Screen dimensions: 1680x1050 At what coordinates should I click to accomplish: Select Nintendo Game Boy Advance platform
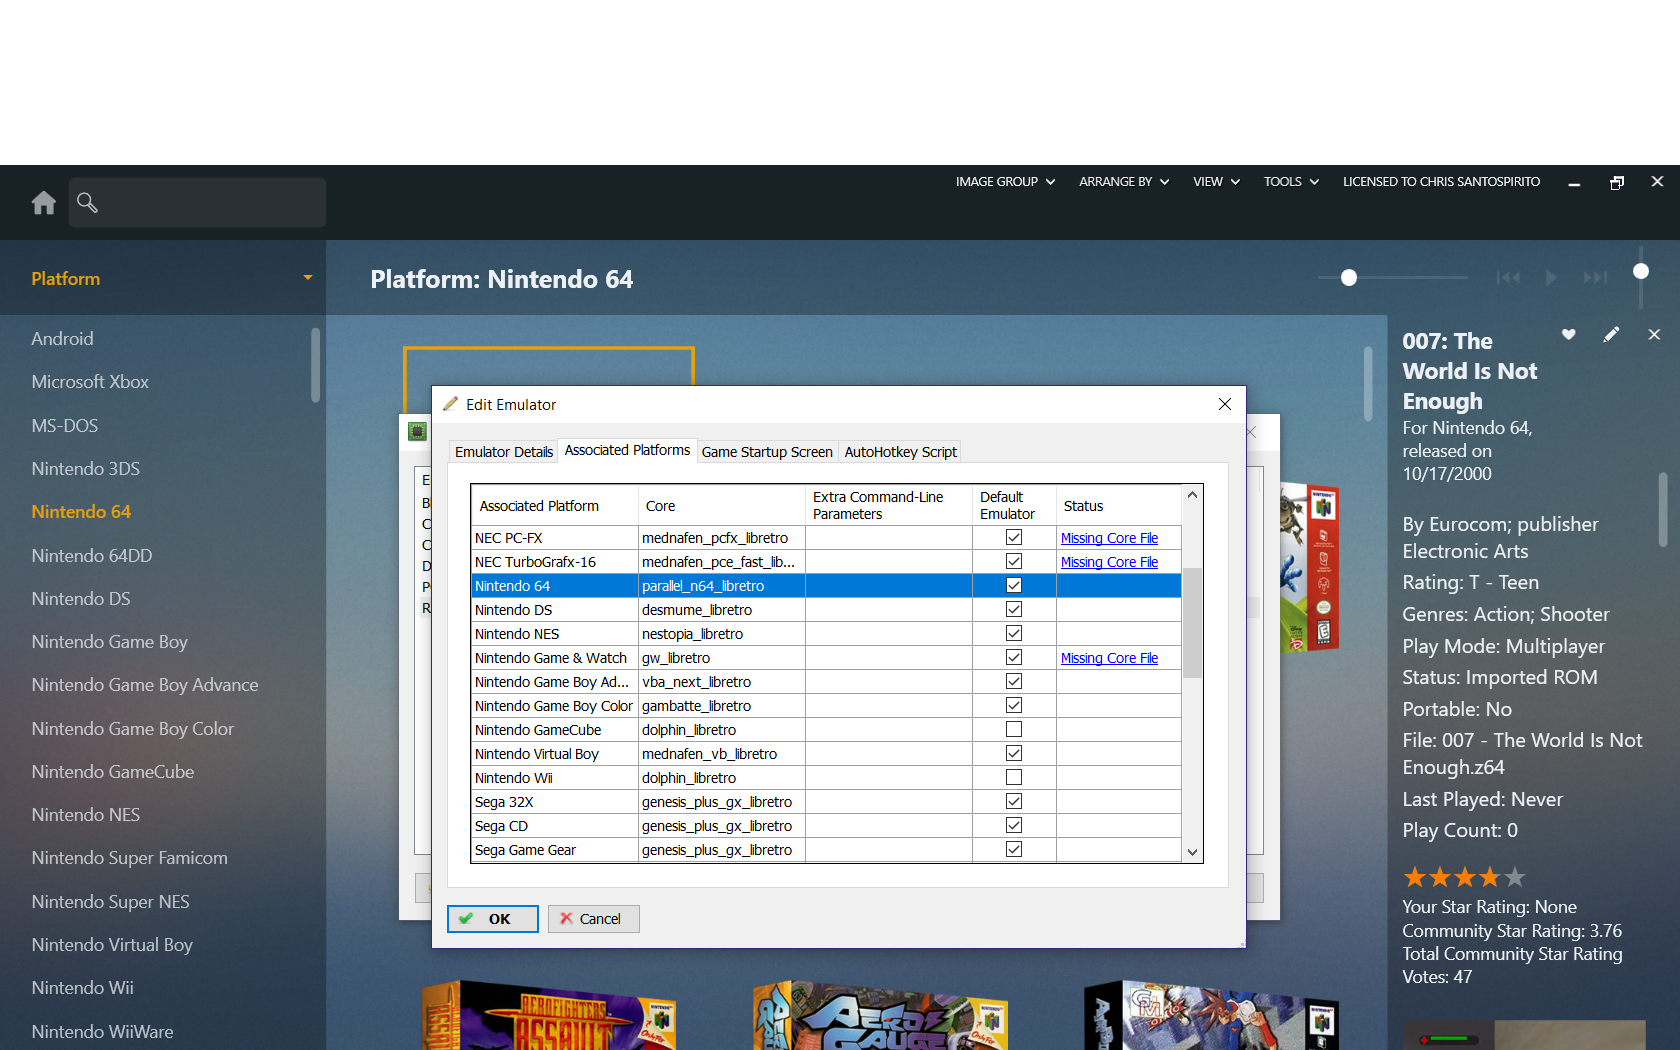click(145, 685)
